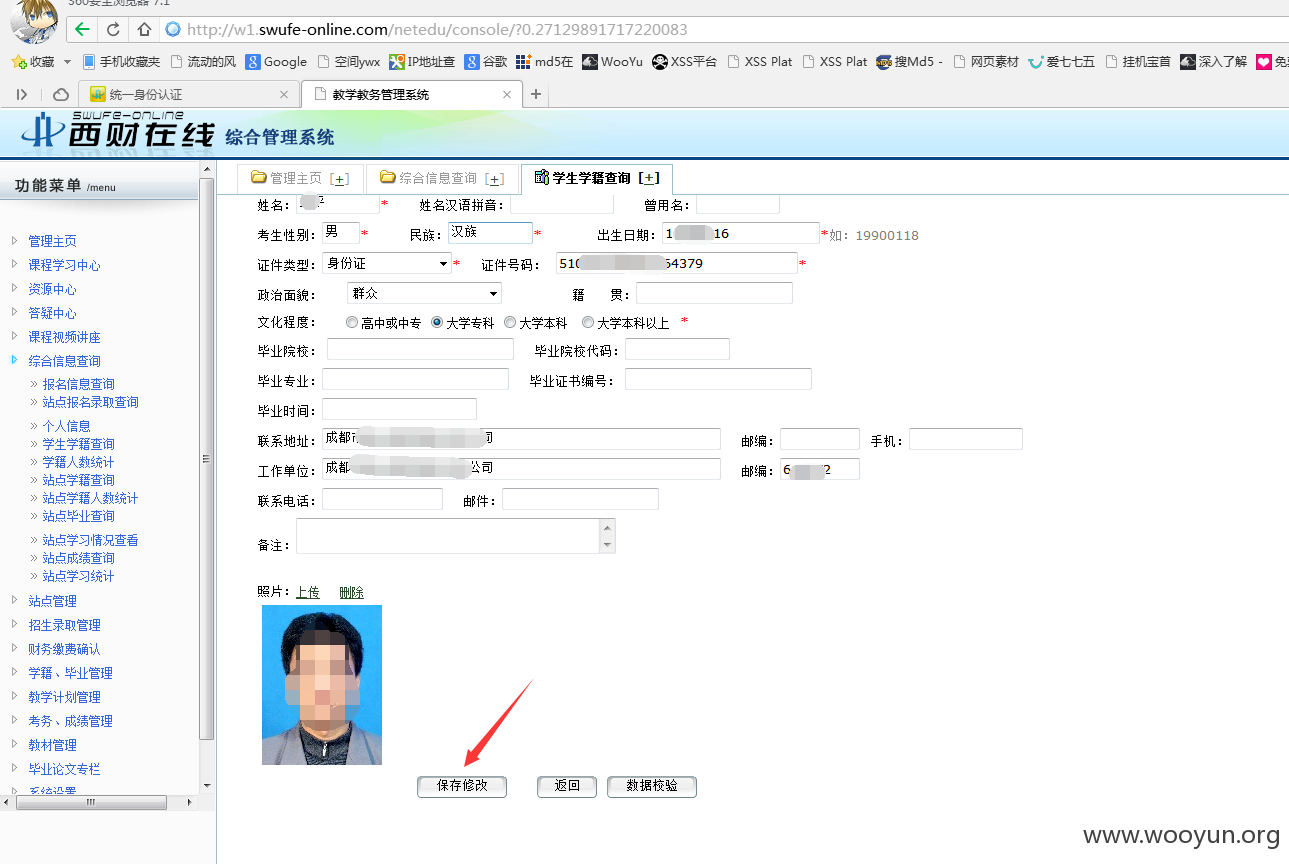
Task: Open the 爱七七五 bookmark
Action: tap(1062, 62)
